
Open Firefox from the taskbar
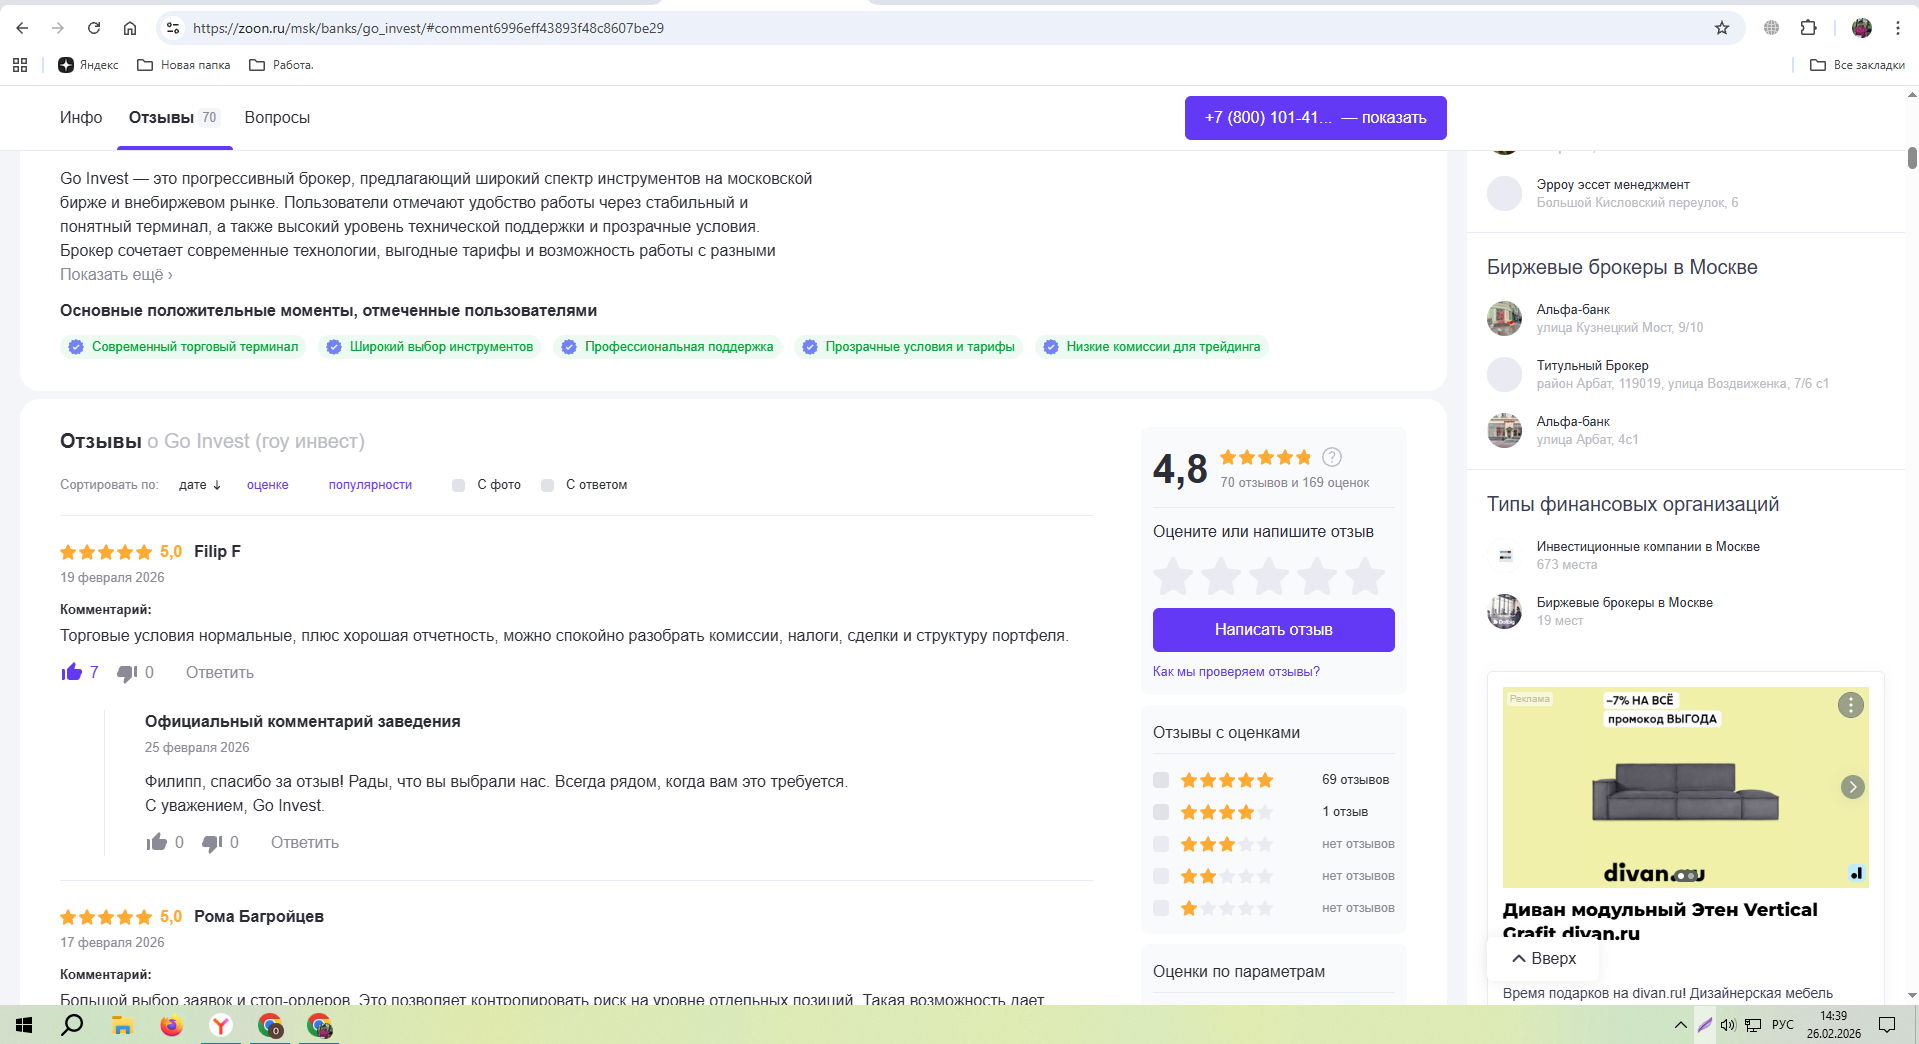pyautogui.click(x=172, y=1025)
